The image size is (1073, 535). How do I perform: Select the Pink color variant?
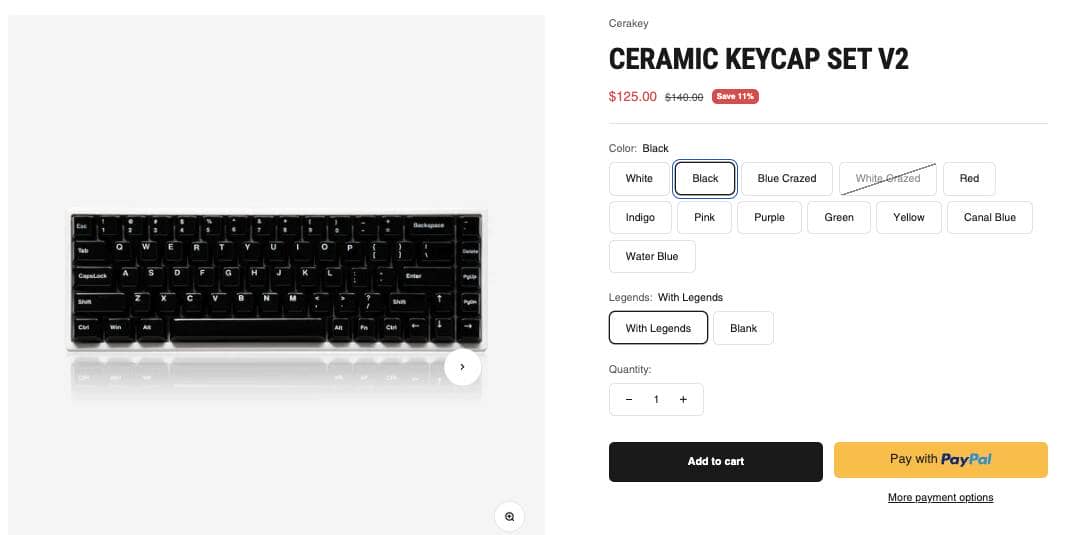pos(705,218)
